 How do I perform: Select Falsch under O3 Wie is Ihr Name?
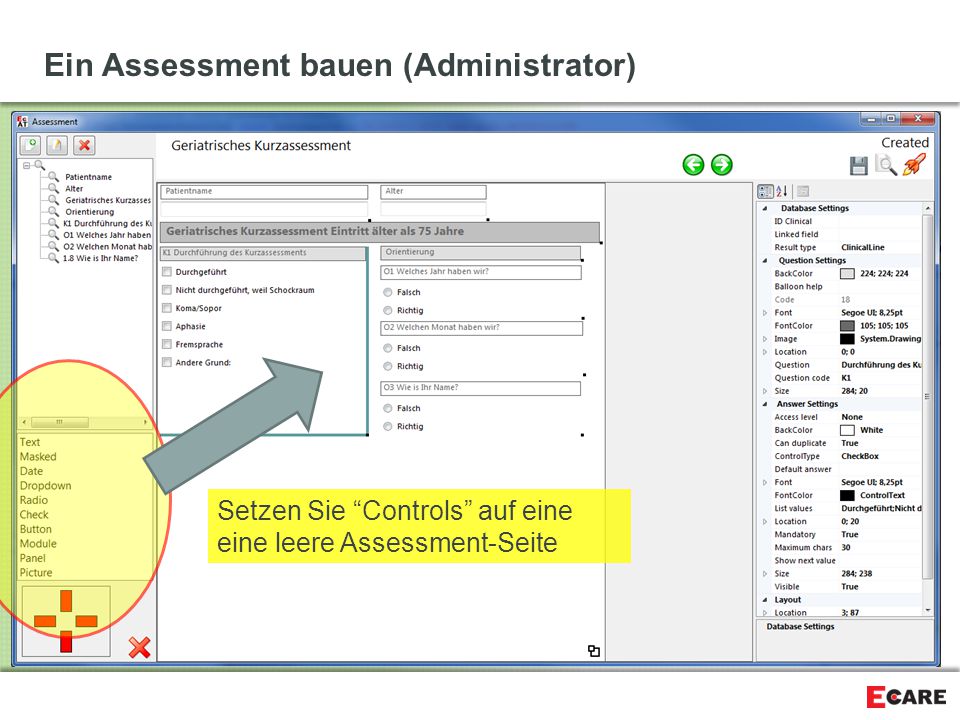pyautogui.click(x=388, y=408)
